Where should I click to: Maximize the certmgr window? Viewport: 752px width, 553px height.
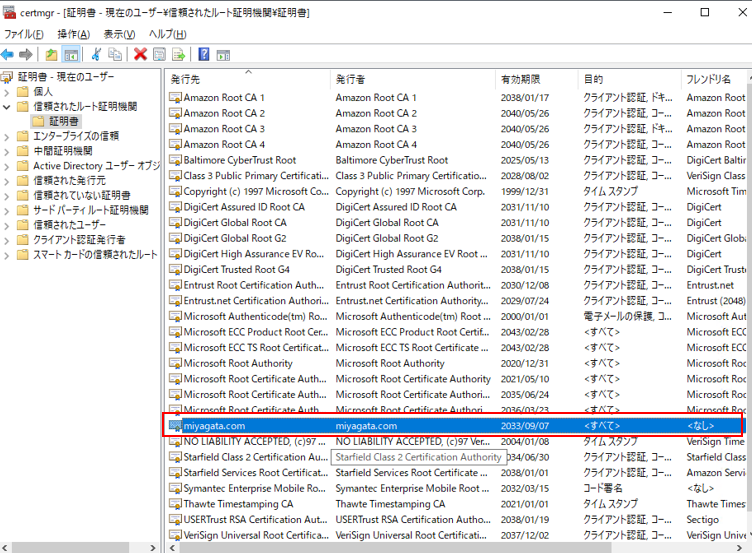tap(705, 12)
